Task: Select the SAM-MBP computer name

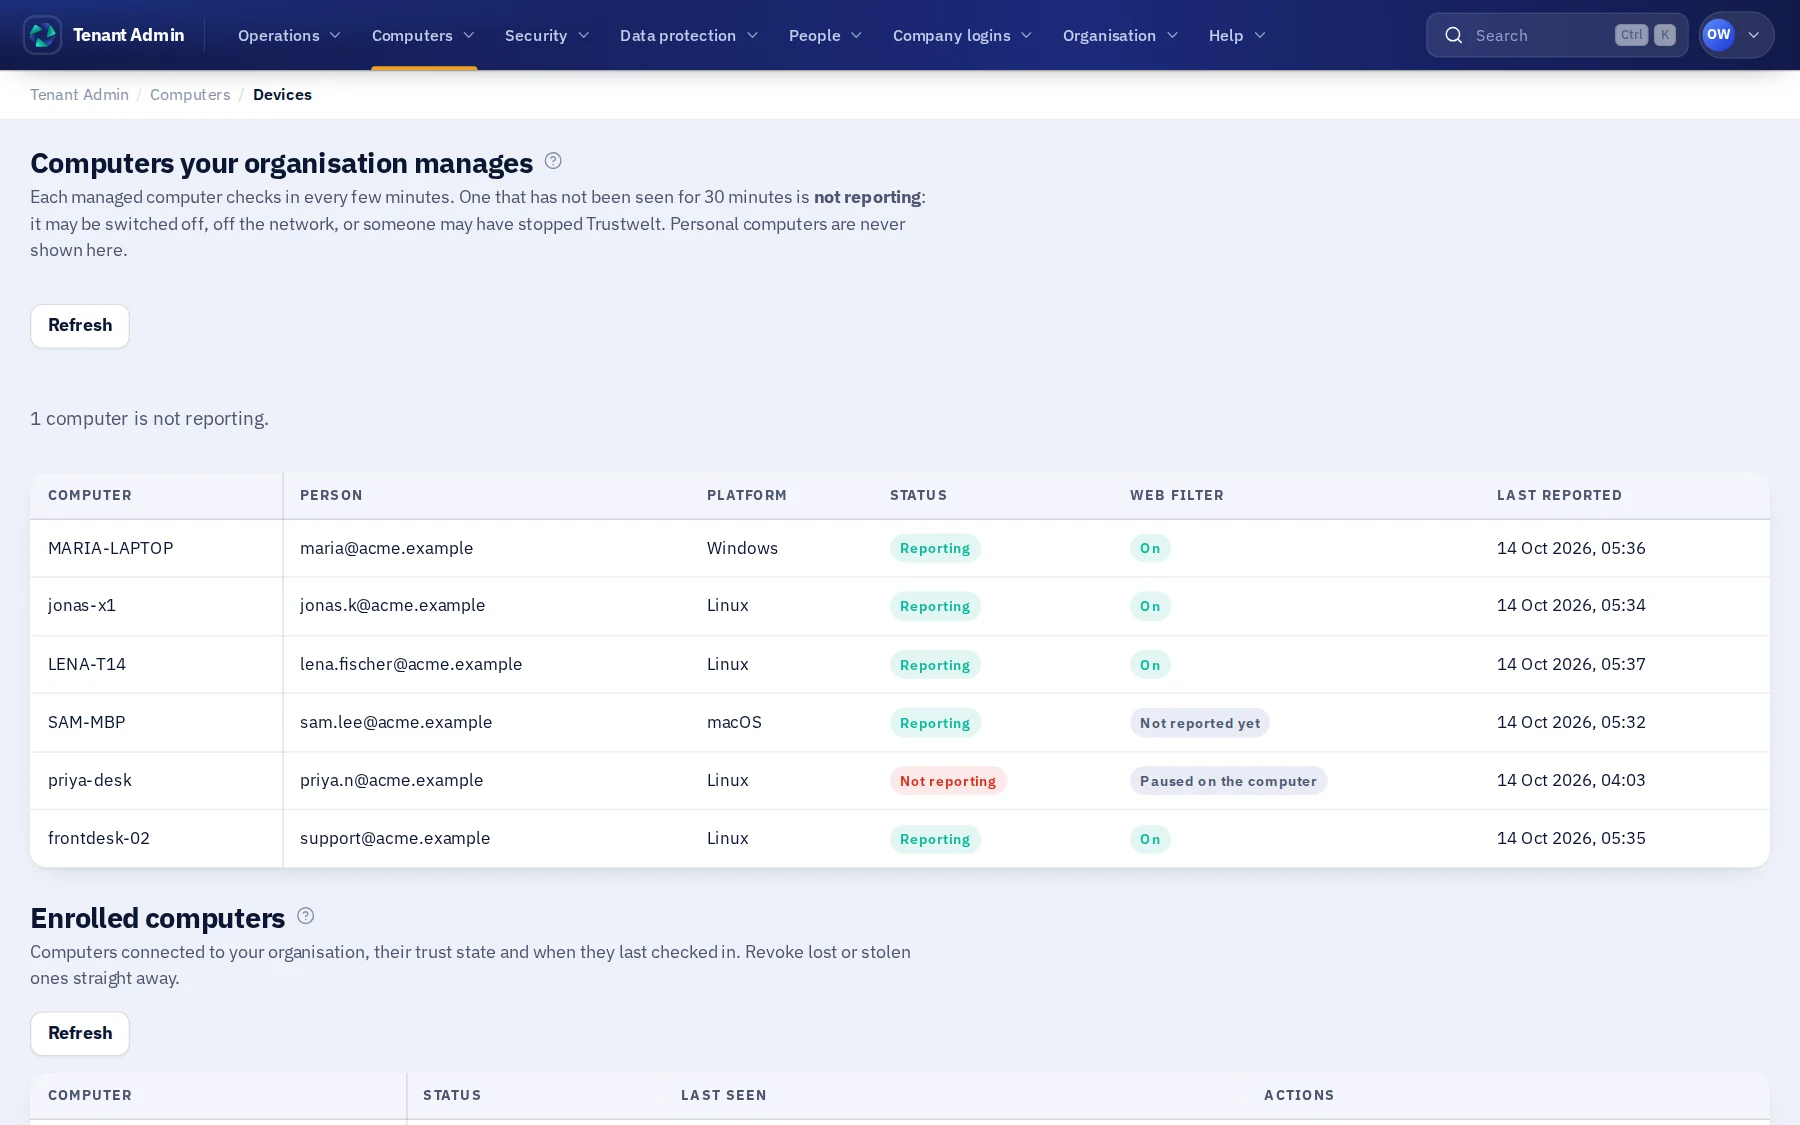Action: (86, 722)
